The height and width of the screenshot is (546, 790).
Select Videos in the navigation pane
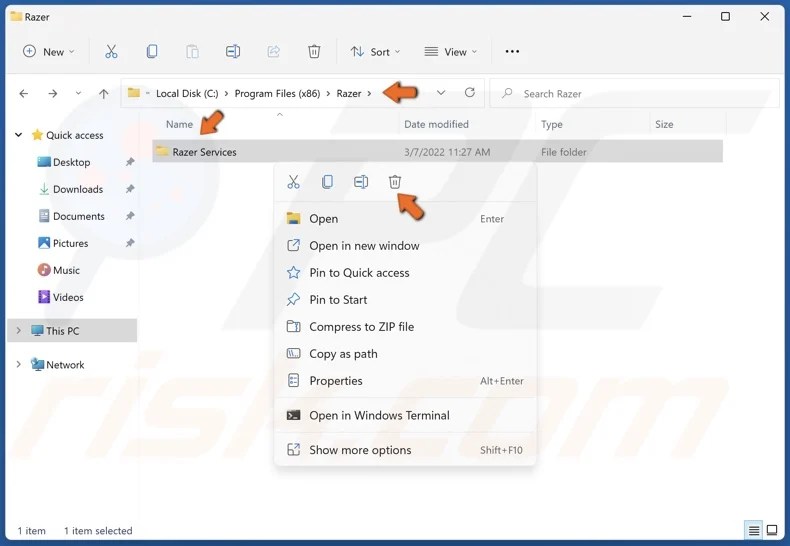[x=68, y=297]
